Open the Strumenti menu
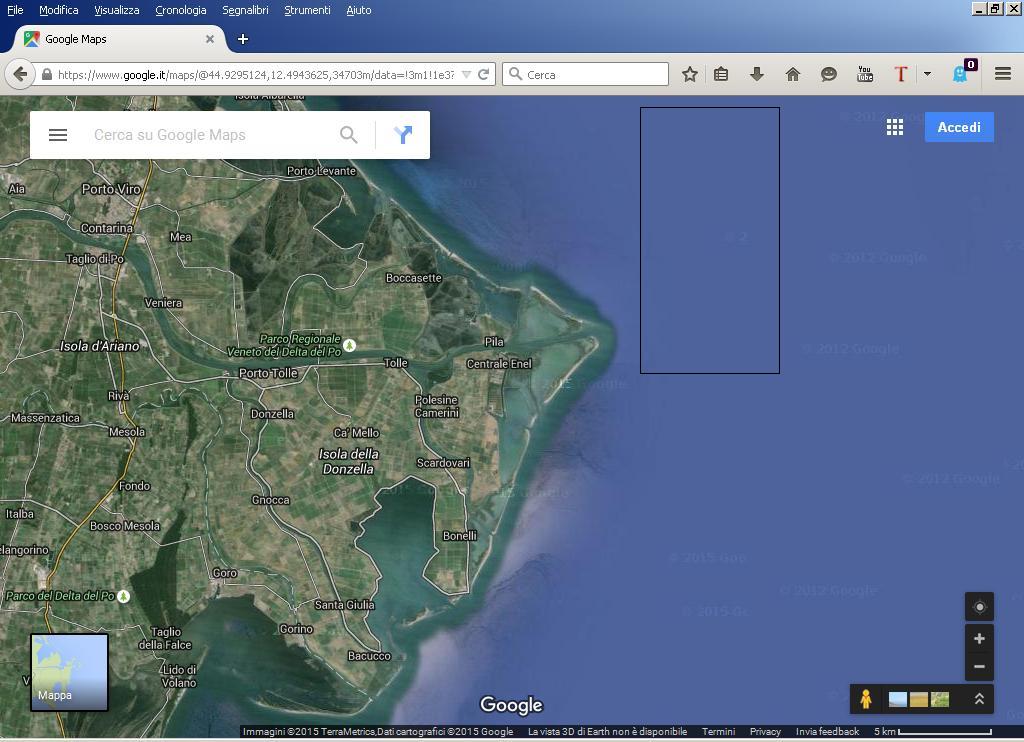The height and width of the screenshot is (742, 1024). [308, 10]
